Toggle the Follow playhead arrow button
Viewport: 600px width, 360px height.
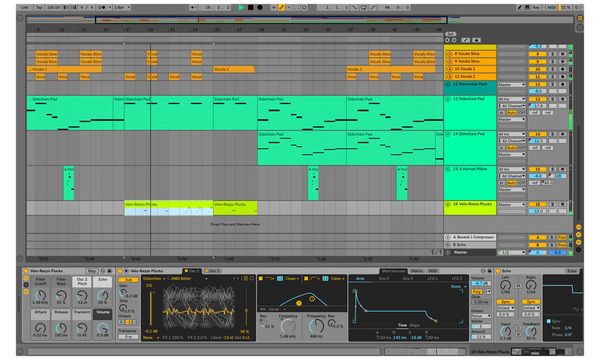[194, 7]
